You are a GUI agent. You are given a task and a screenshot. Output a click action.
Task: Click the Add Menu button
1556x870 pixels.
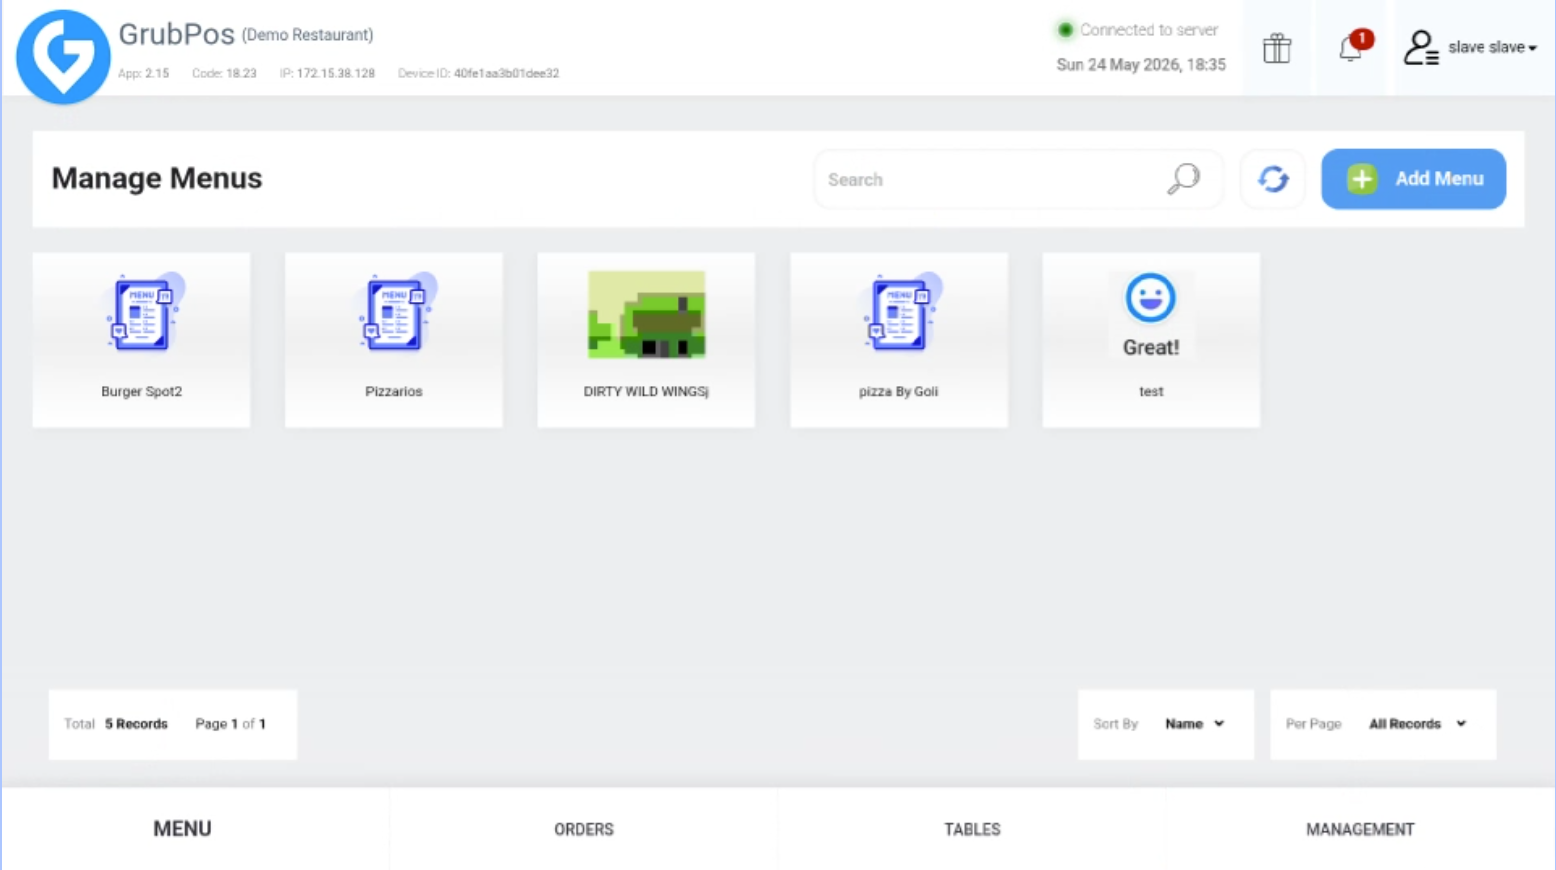1413,179
